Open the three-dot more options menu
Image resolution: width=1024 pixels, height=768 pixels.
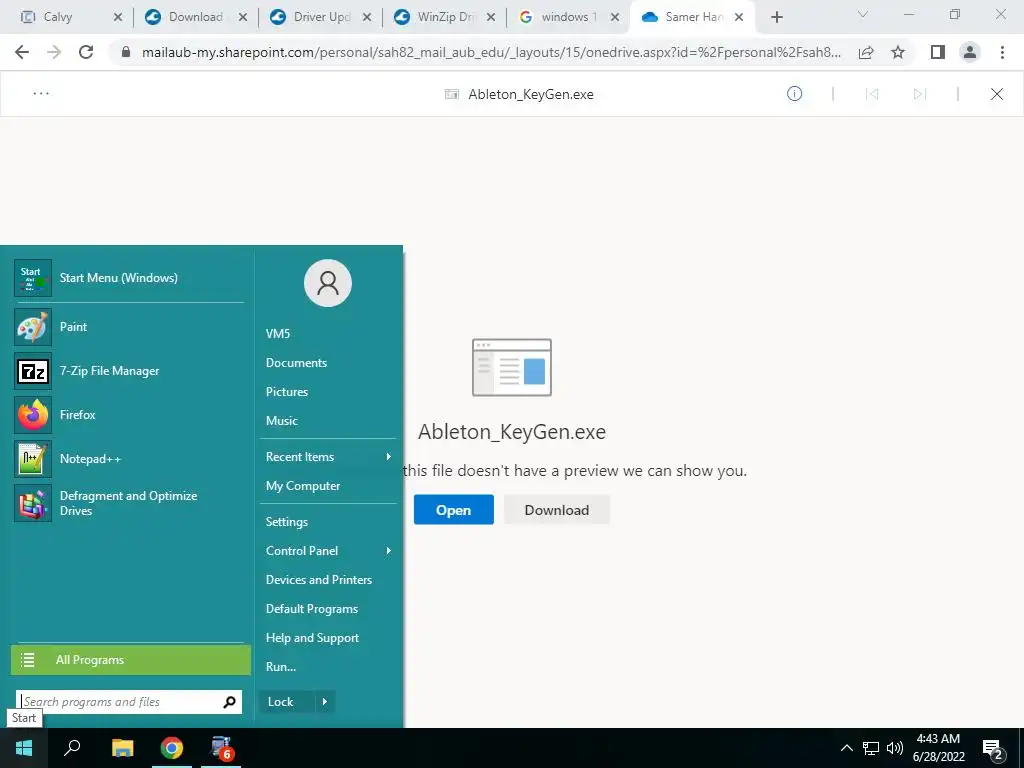pos(41,93)
